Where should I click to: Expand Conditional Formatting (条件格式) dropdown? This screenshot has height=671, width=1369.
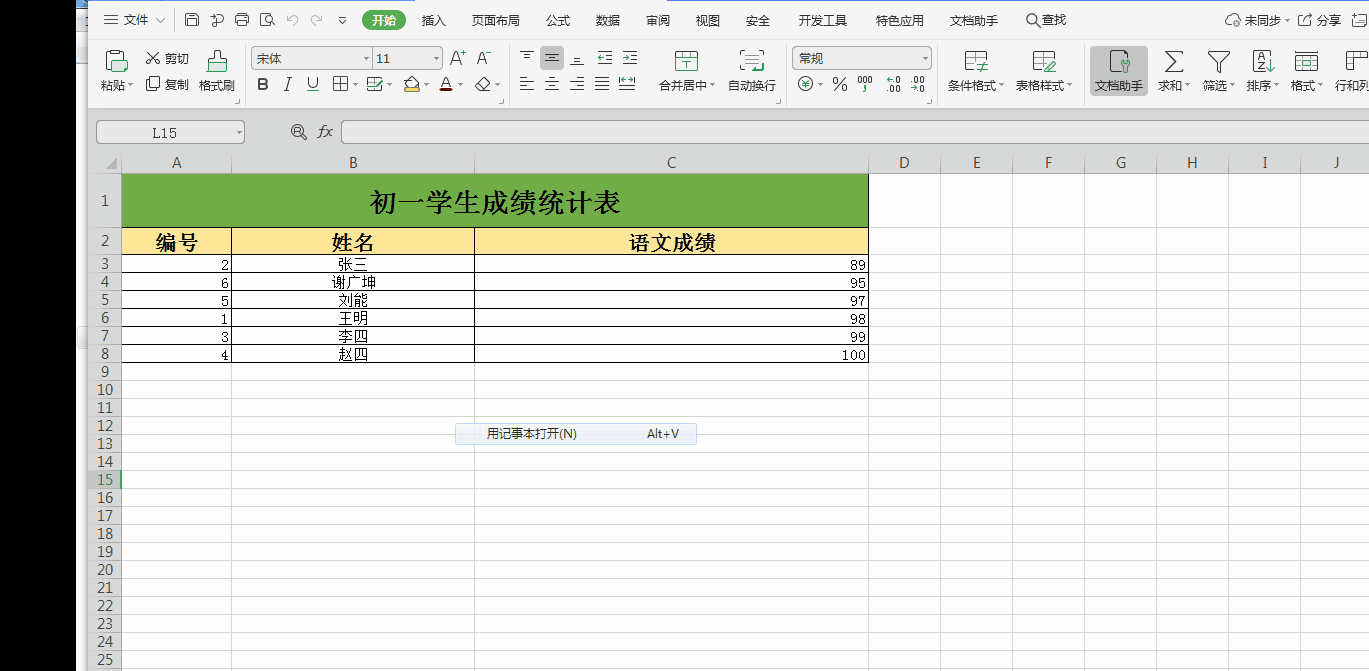pos(1002,86)
